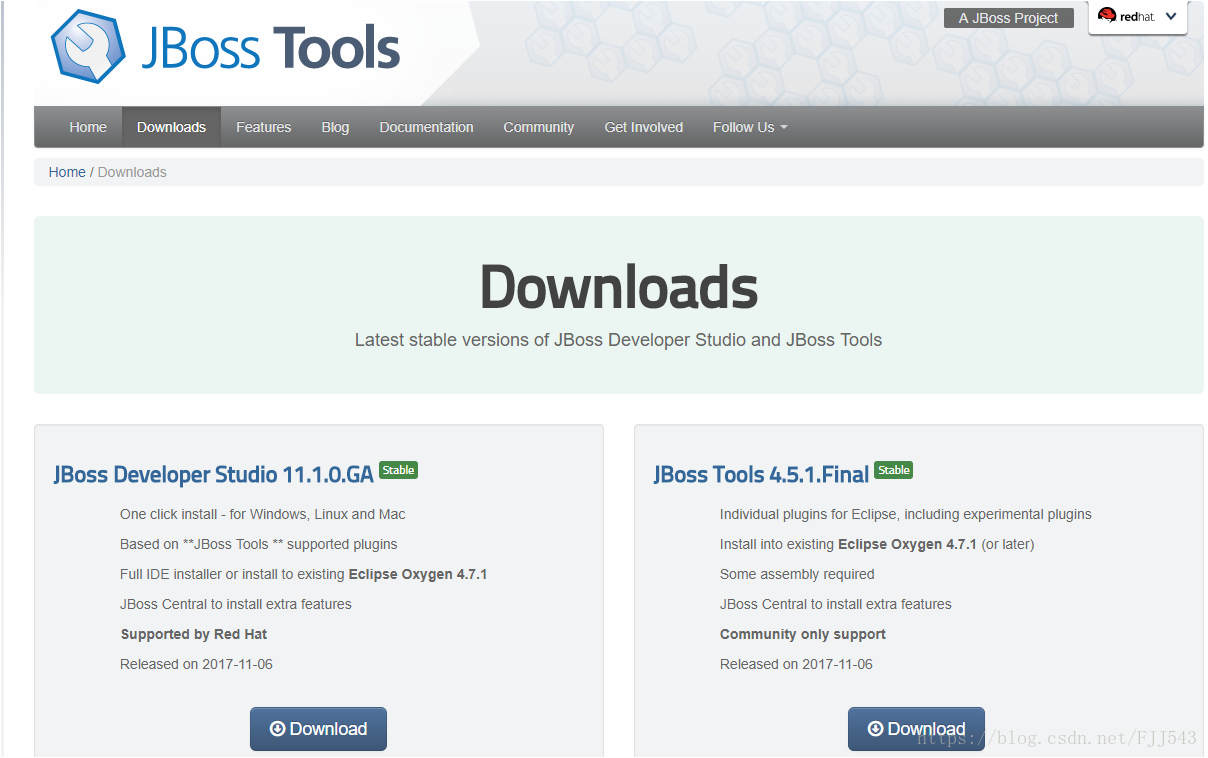Open the Community nav item
Screen dimensions: 1208x758
point(539,127)
